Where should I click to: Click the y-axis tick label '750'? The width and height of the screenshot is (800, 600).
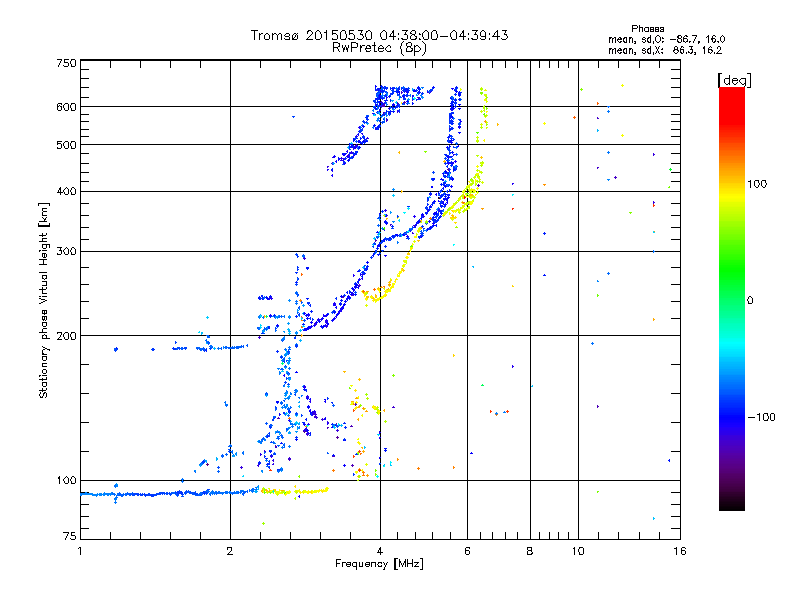coord(66,63)
